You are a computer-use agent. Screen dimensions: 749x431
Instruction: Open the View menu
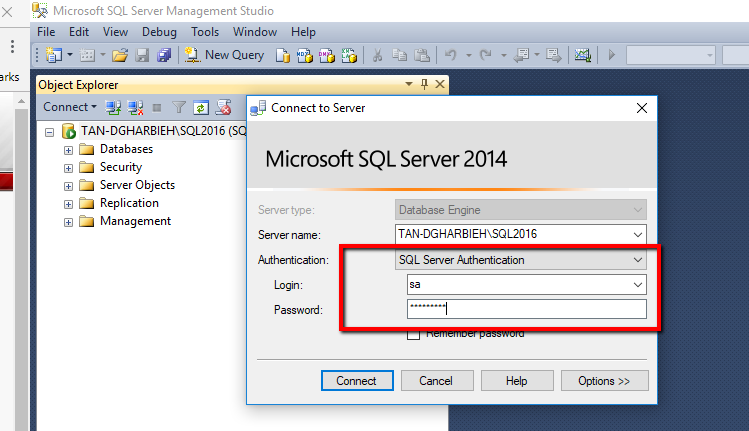(x=116, y=32)
